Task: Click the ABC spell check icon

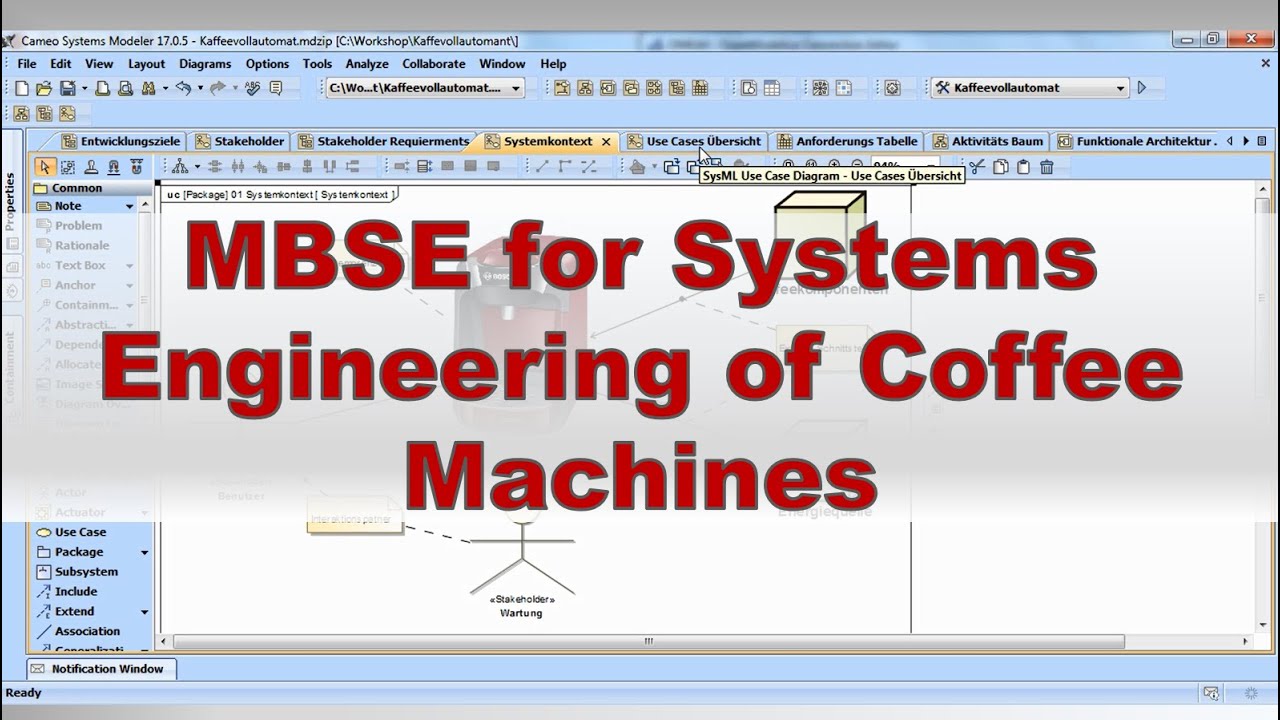Action: (253, 88)
